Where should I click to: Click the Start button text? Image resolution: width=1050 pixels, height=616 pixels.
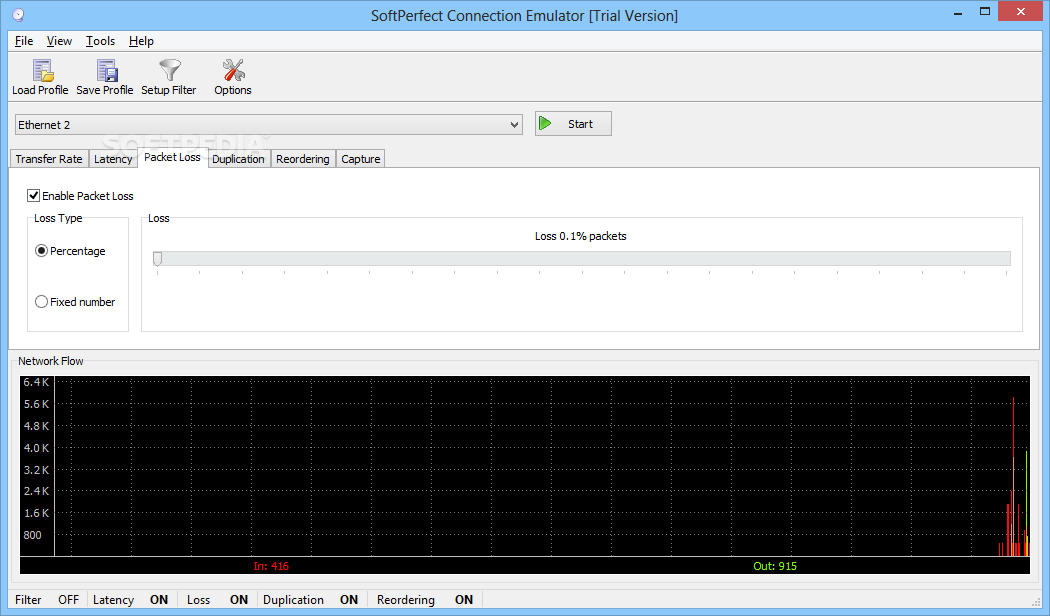580,124
